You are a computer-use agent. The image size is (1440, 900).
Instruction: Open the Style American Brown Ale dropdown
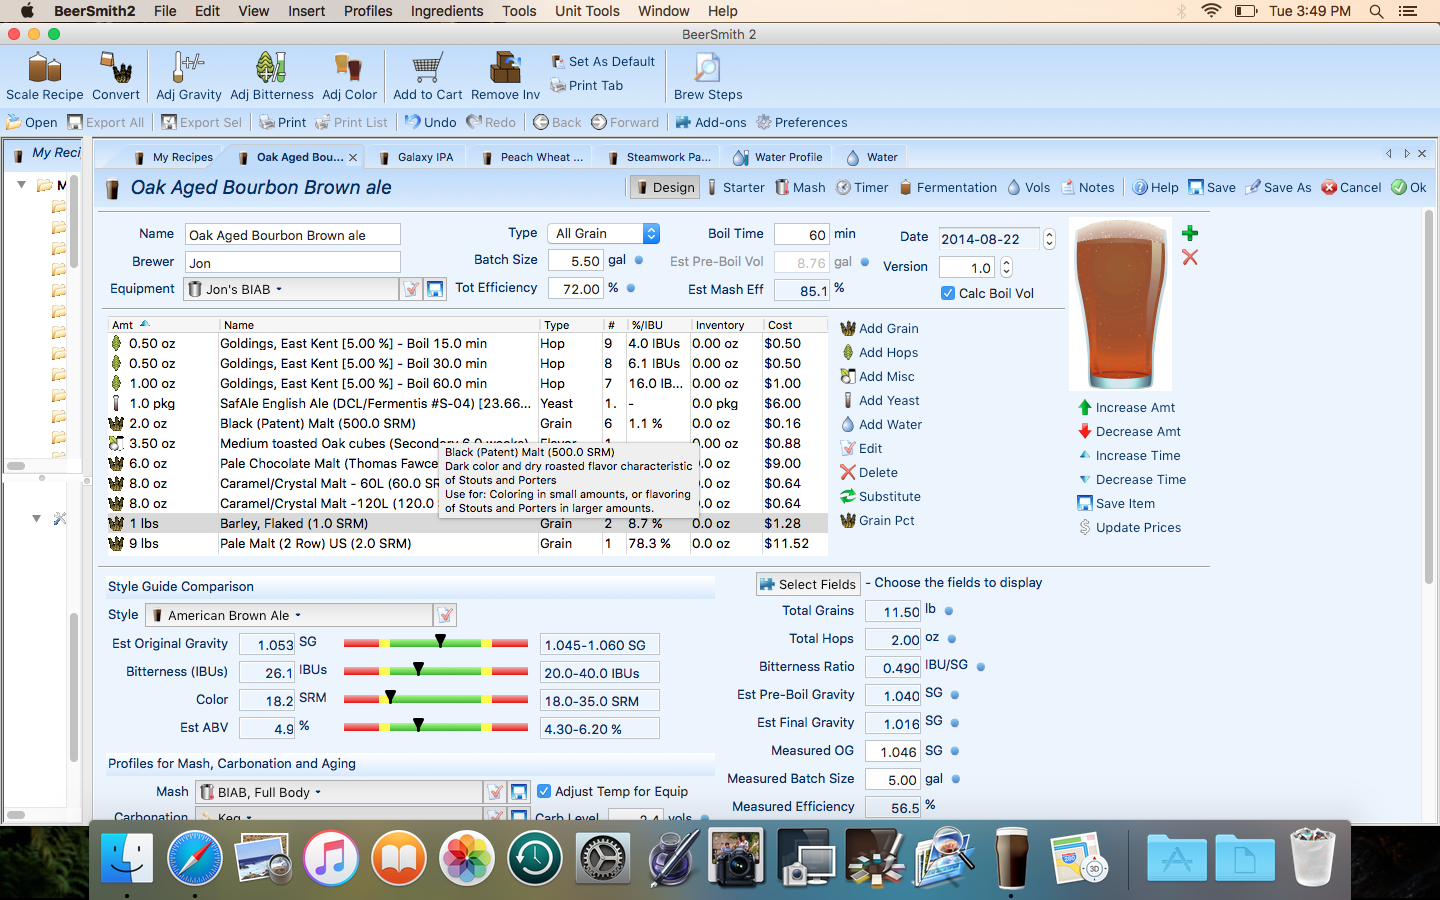tap(289, 615)
